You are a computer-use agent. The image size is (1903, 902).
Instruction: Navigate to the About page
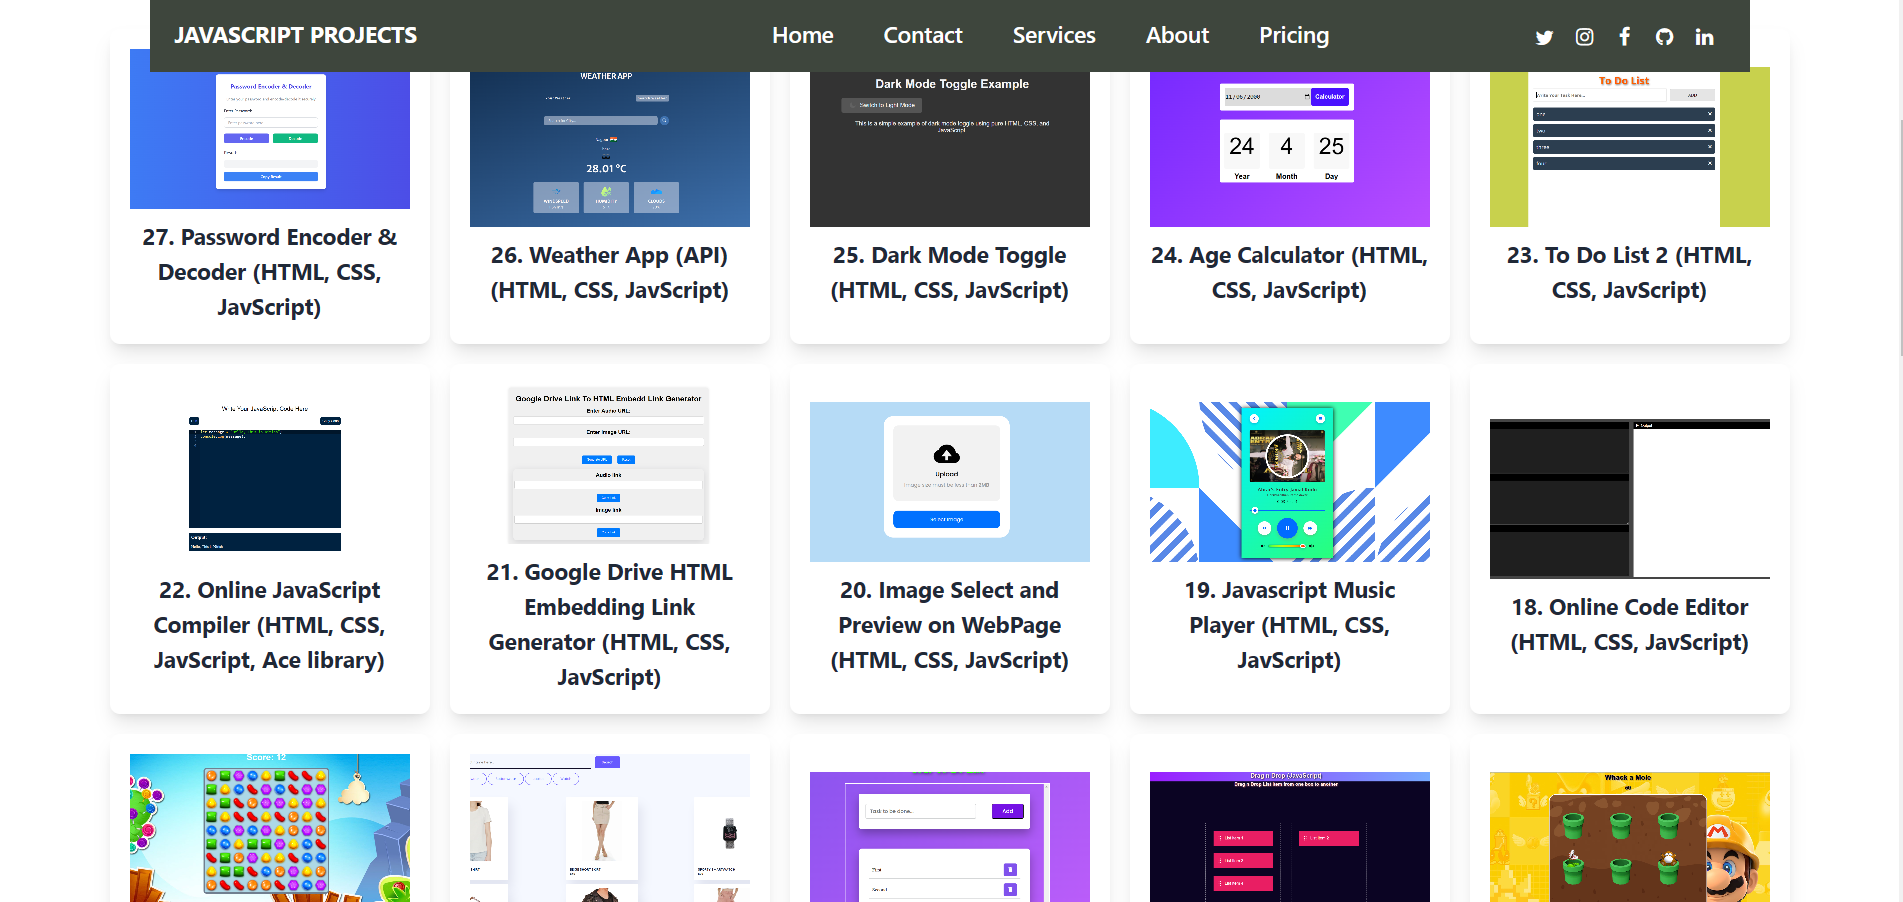(1177, 36)
